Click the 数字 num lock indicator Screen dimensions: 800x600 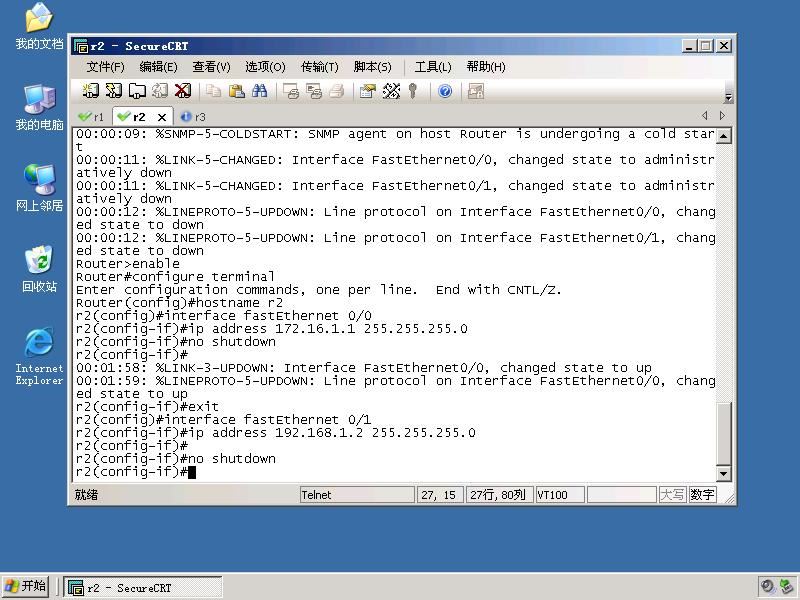(x=702, y=494)
